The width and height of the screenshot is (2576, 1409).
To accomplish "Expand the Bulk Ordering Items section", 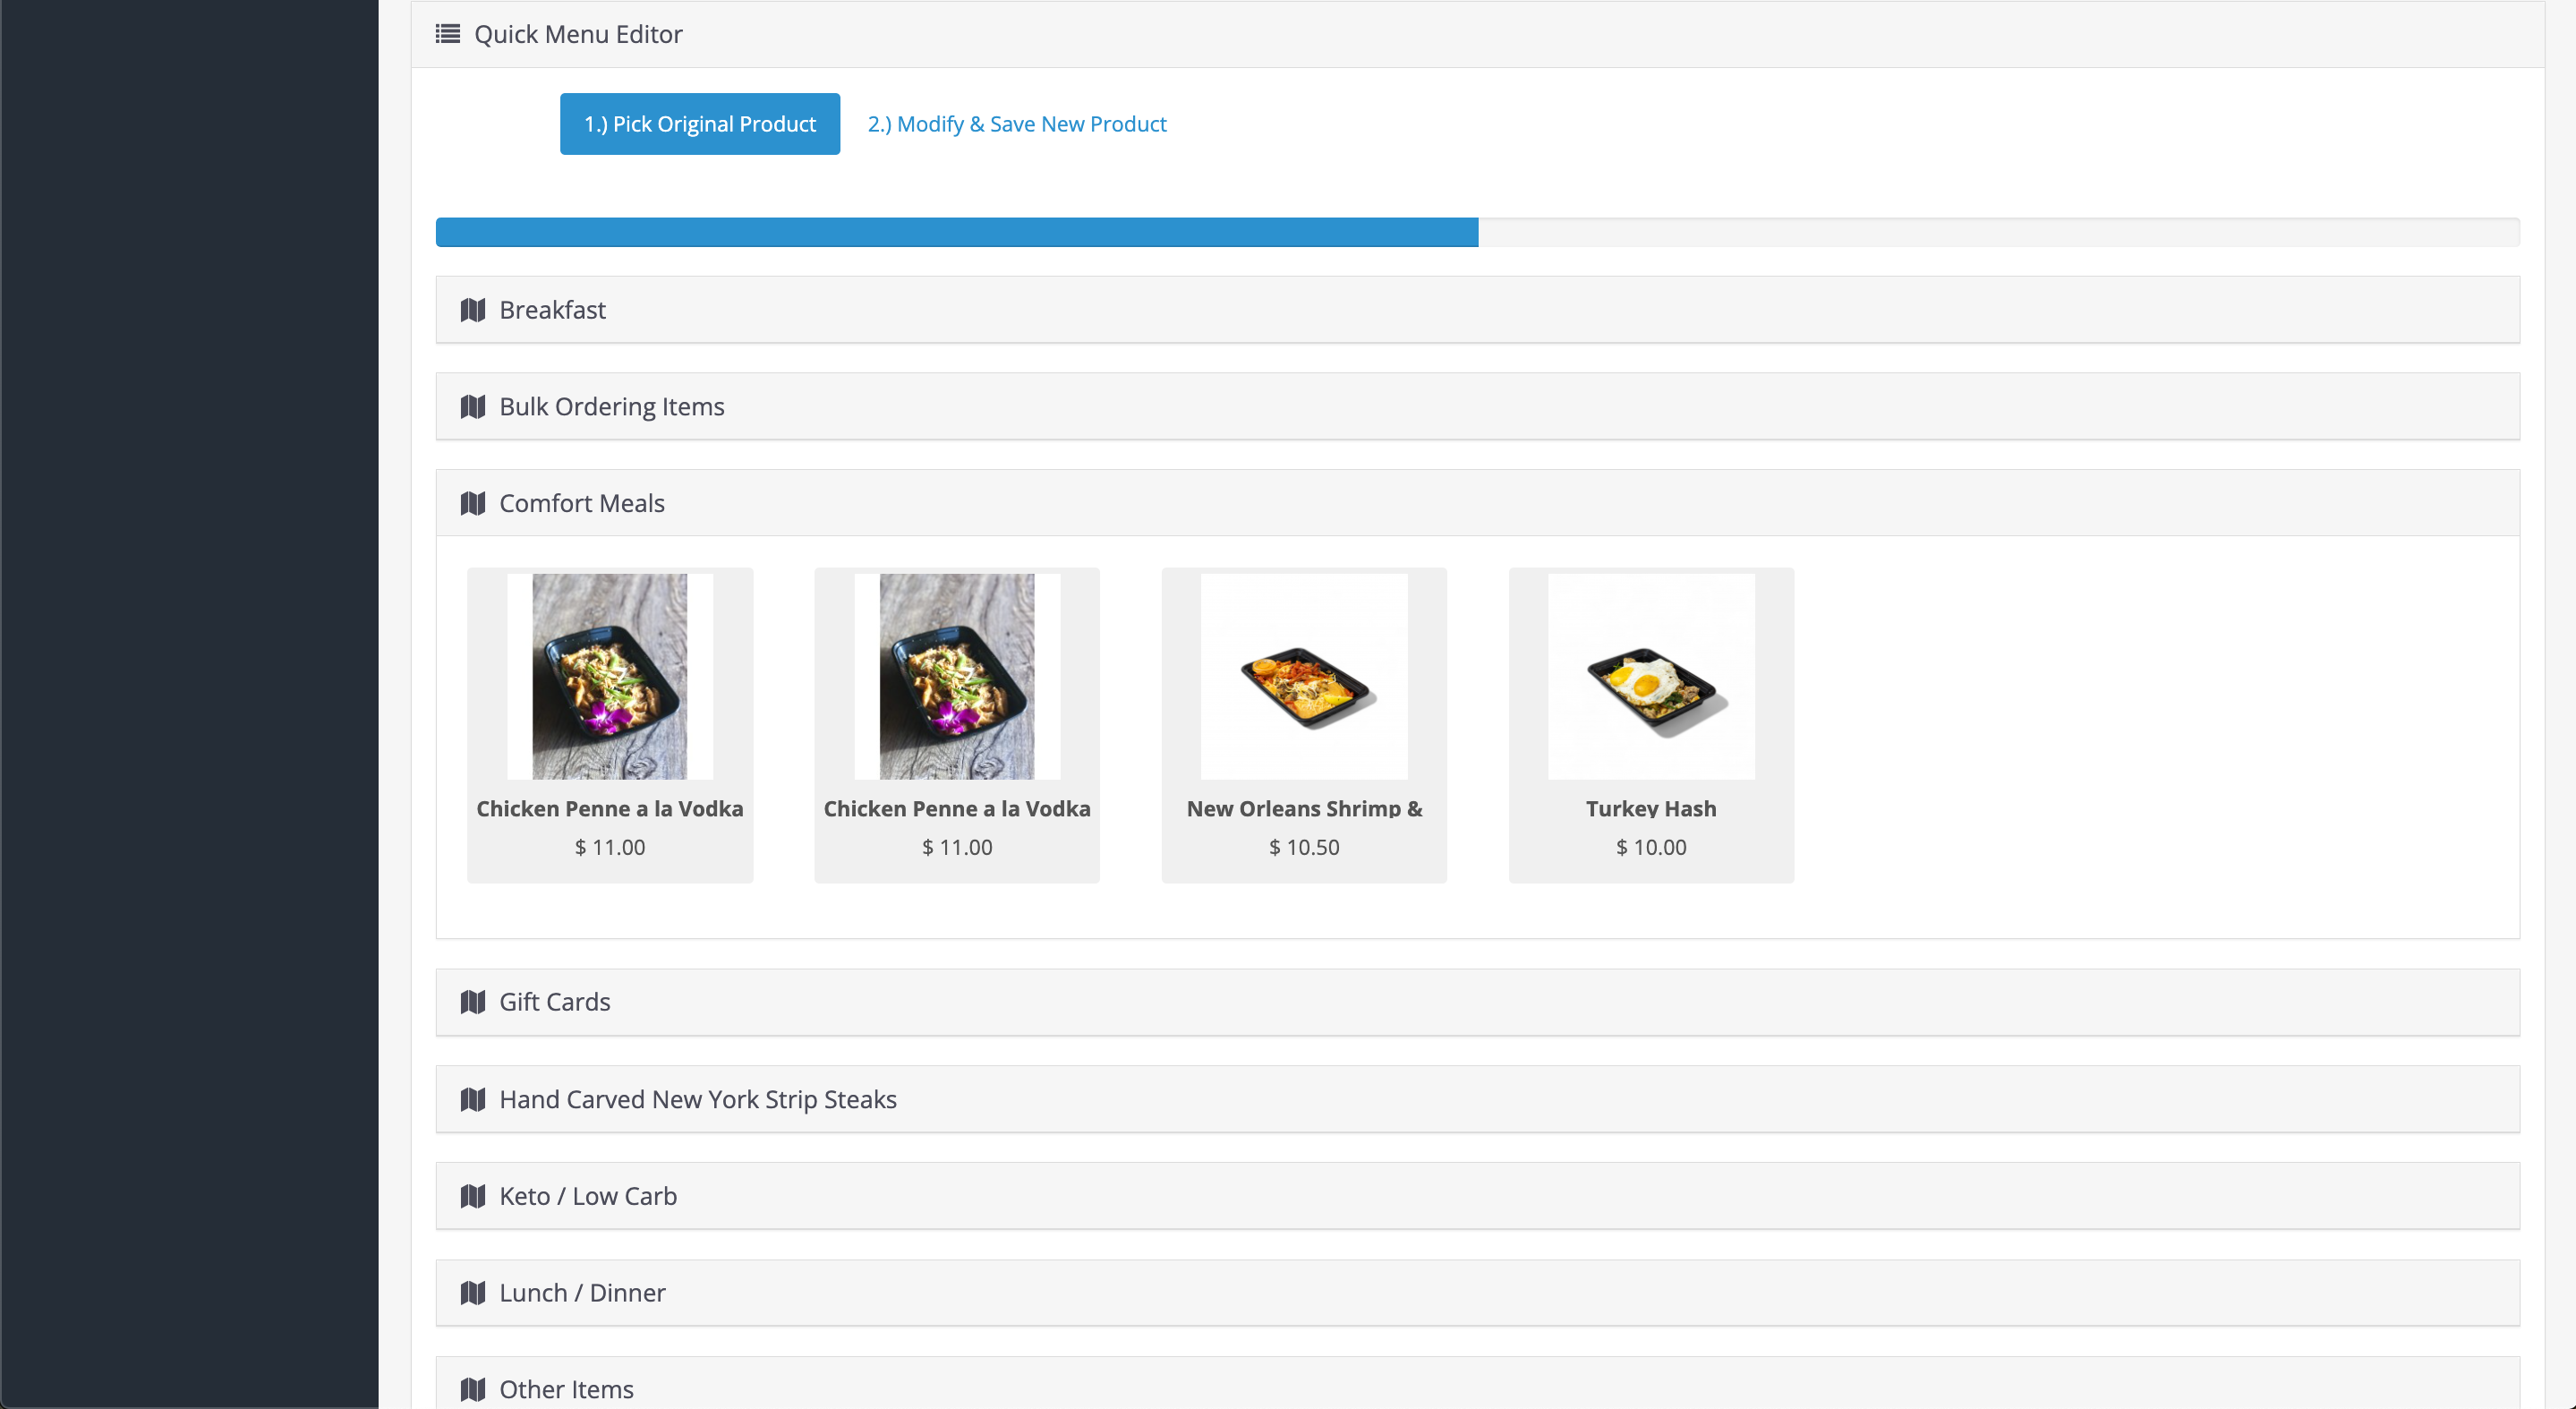I will point(611,407).
